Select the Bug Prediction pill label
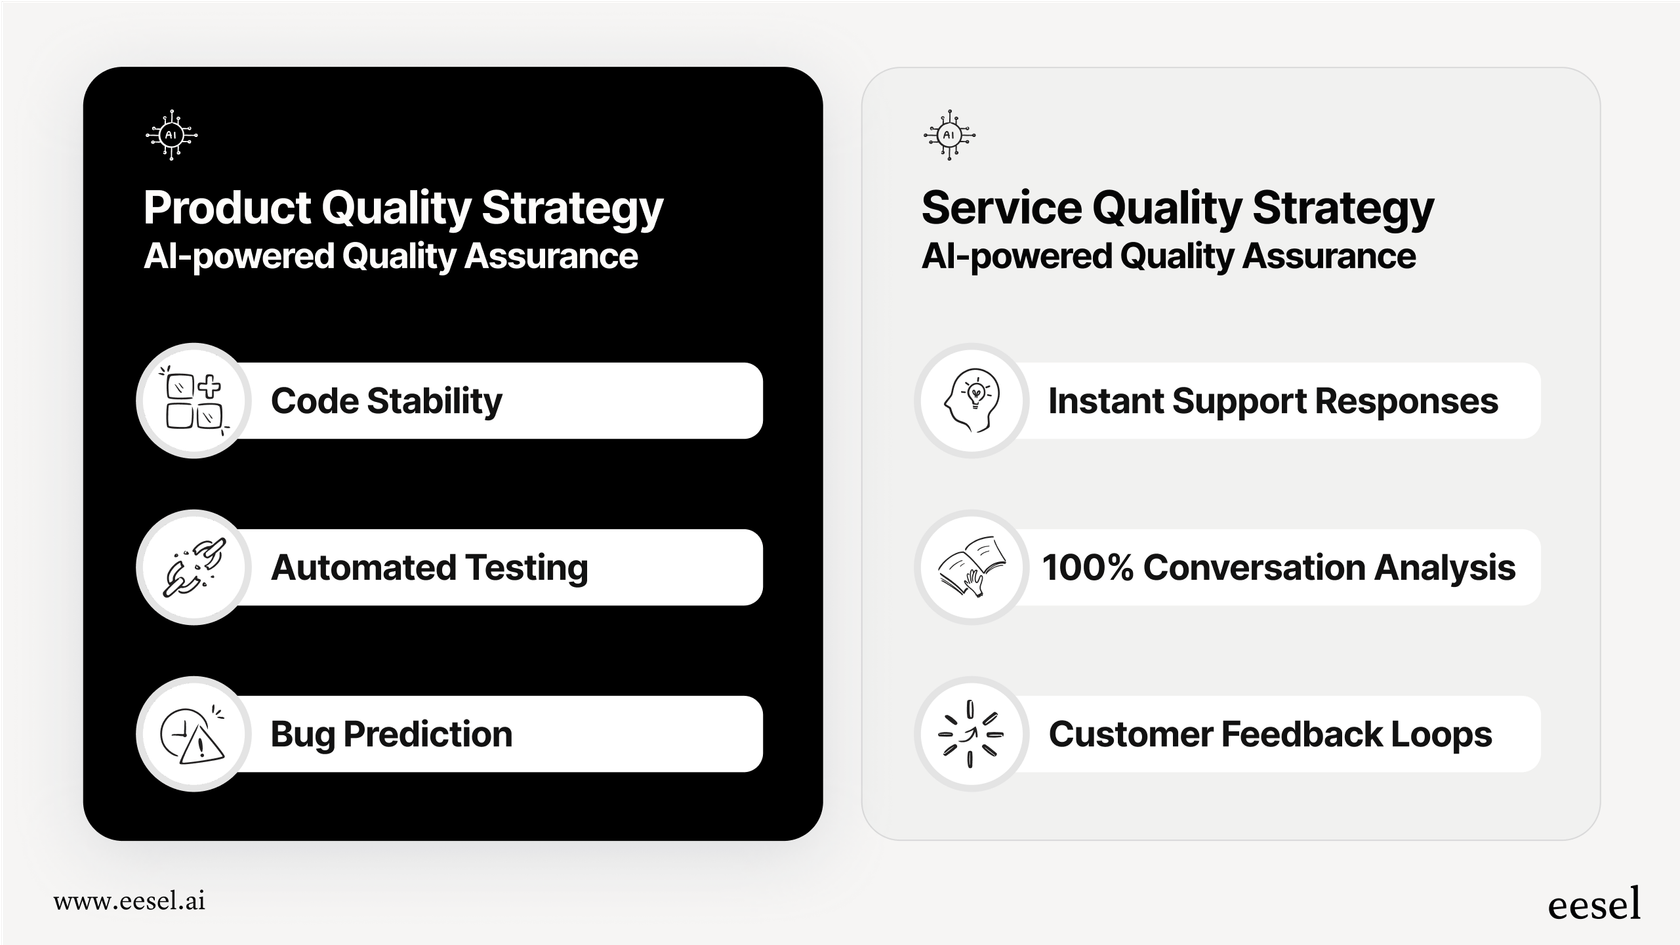 pos(391,734)
